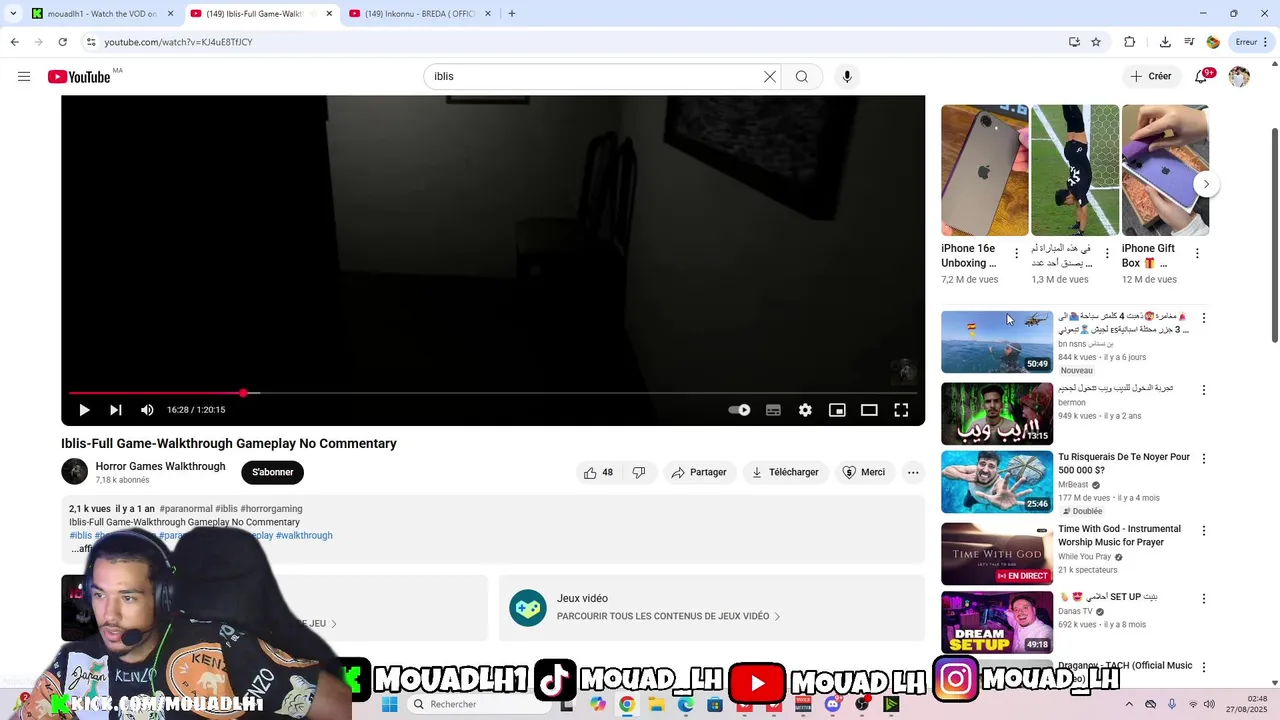Clear the search text with the X icon
1280x720 pixels.
click(770, 76)
